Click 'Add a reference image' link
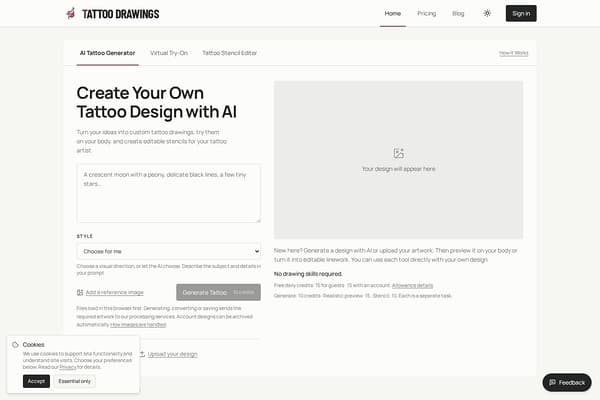Screen dimensions: 600x400 pos(115,292)
